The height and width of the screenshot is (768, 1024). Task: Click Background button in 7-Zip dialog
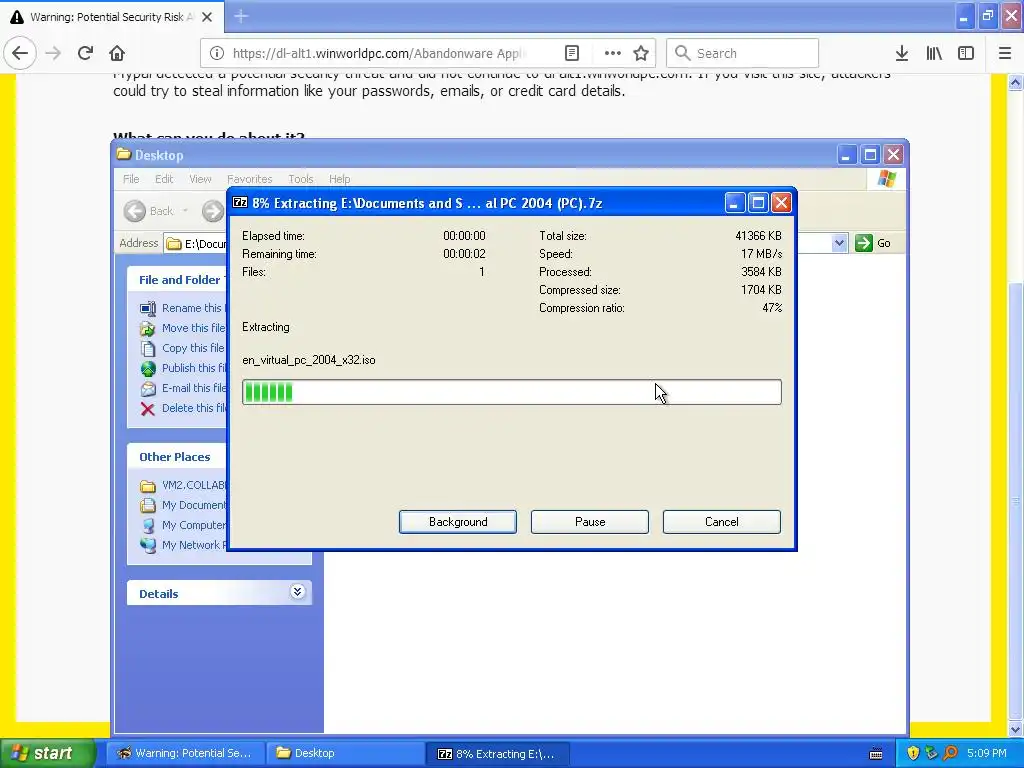(x=458, y=522)
